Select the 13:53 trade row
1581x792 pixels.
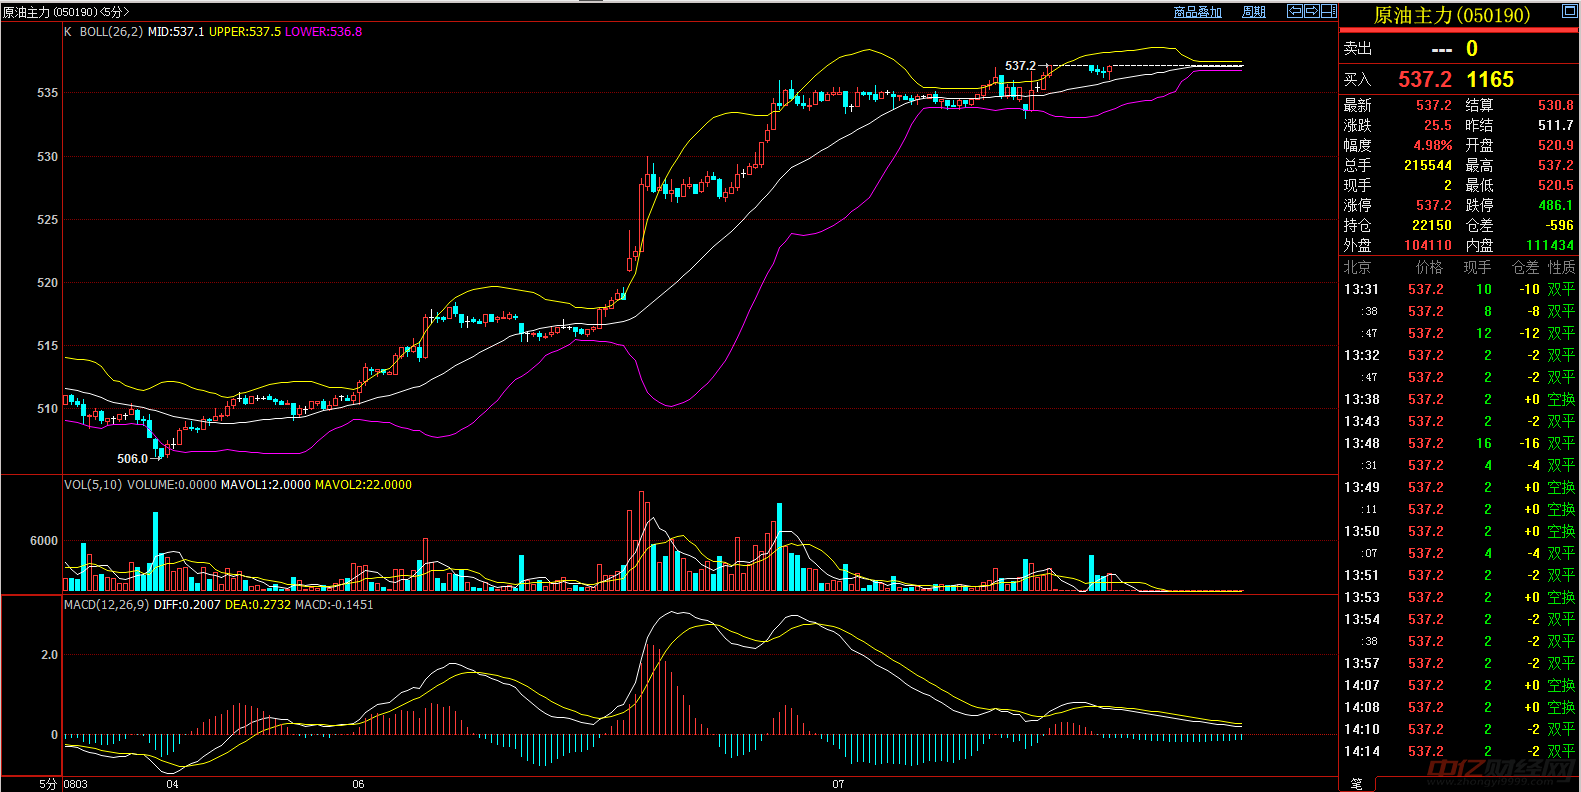pos(1459,597)
